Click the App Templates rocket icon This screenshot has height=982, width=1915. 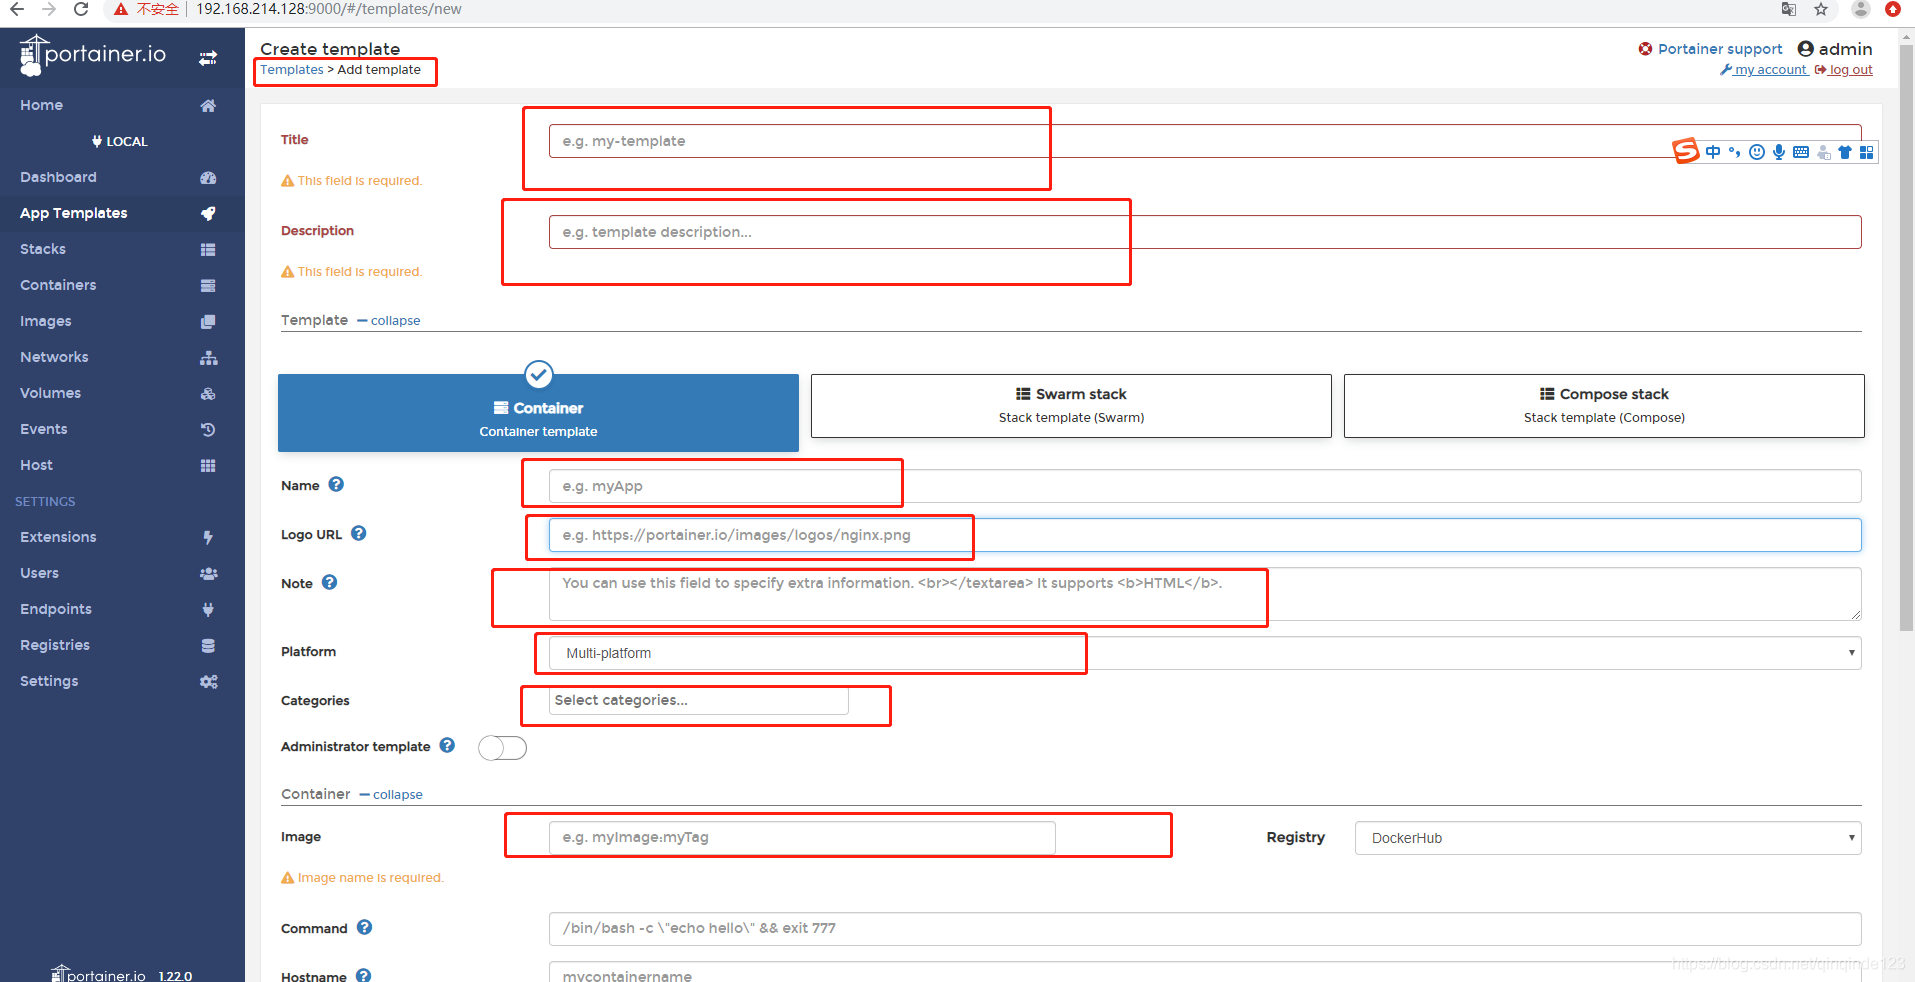click(x=208, y=213)
